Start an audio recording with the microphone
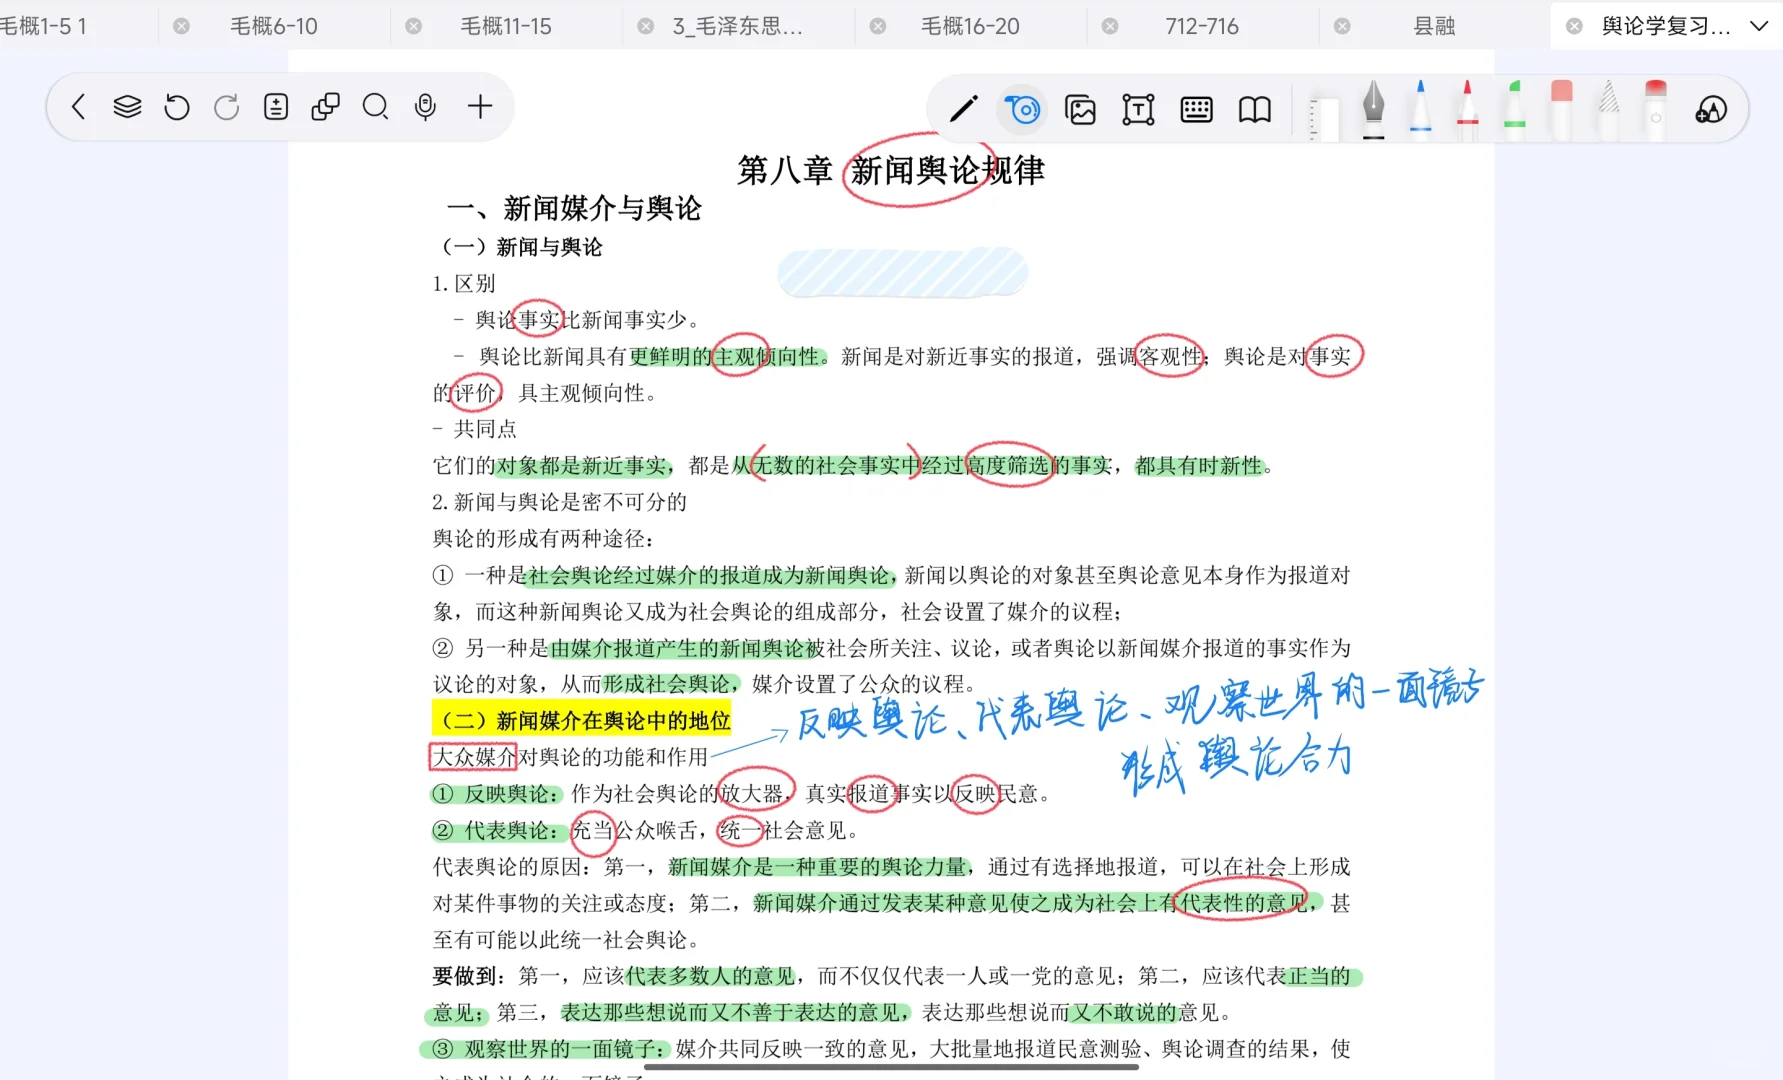Image resolution: width=1783 pixels, height=1080 pixels. coord(425,107)
